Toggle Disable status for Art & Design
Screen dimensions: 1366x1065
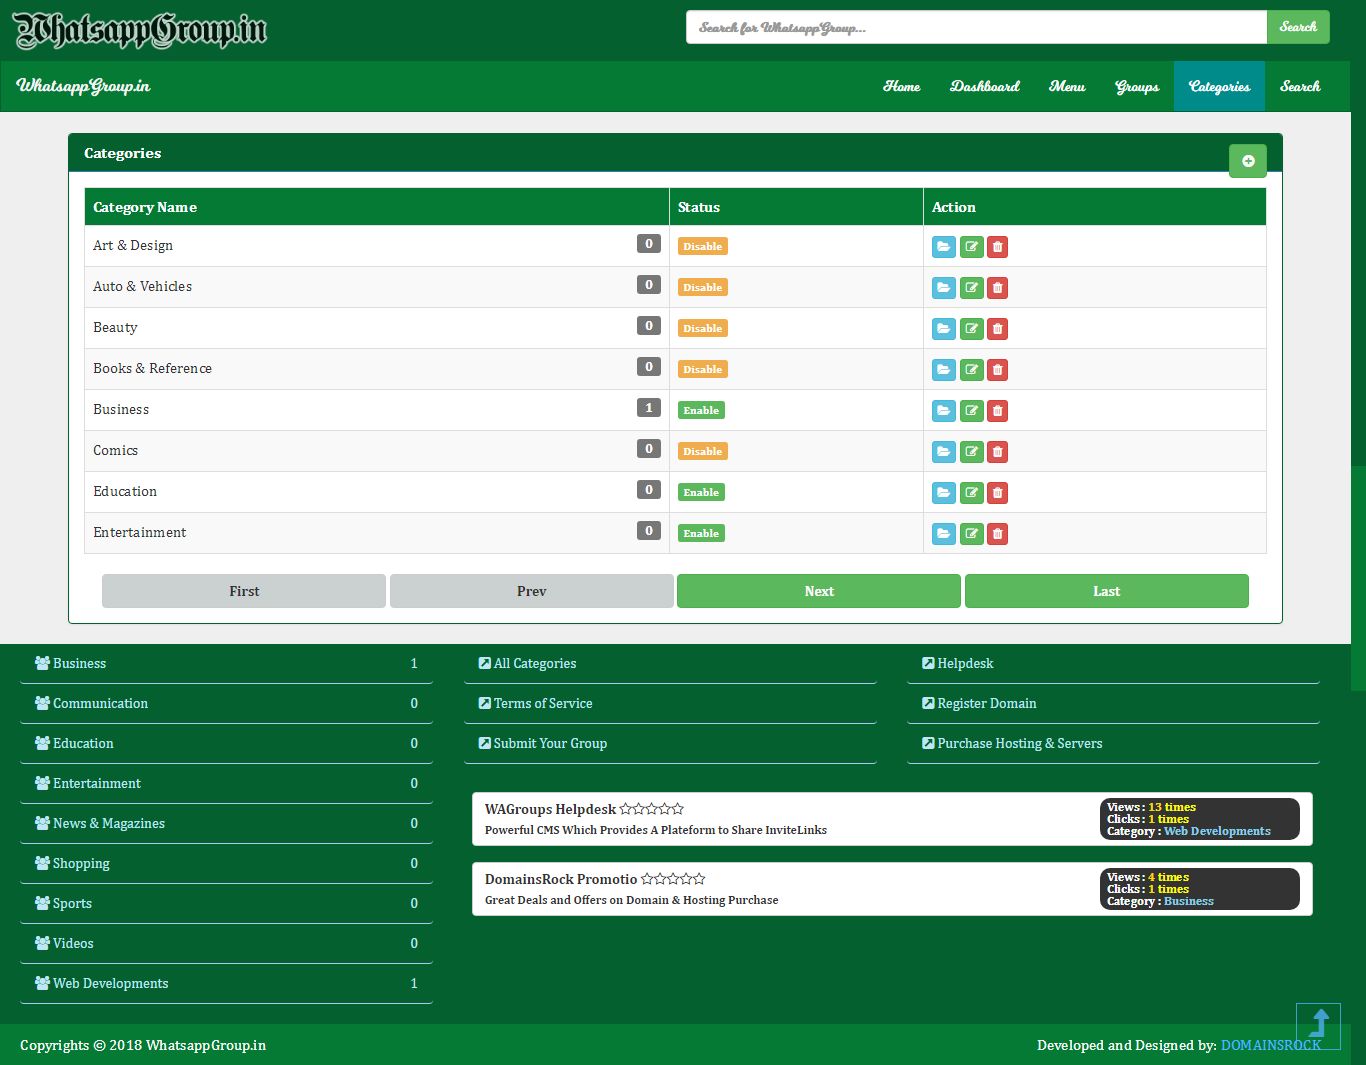(702, 247)
